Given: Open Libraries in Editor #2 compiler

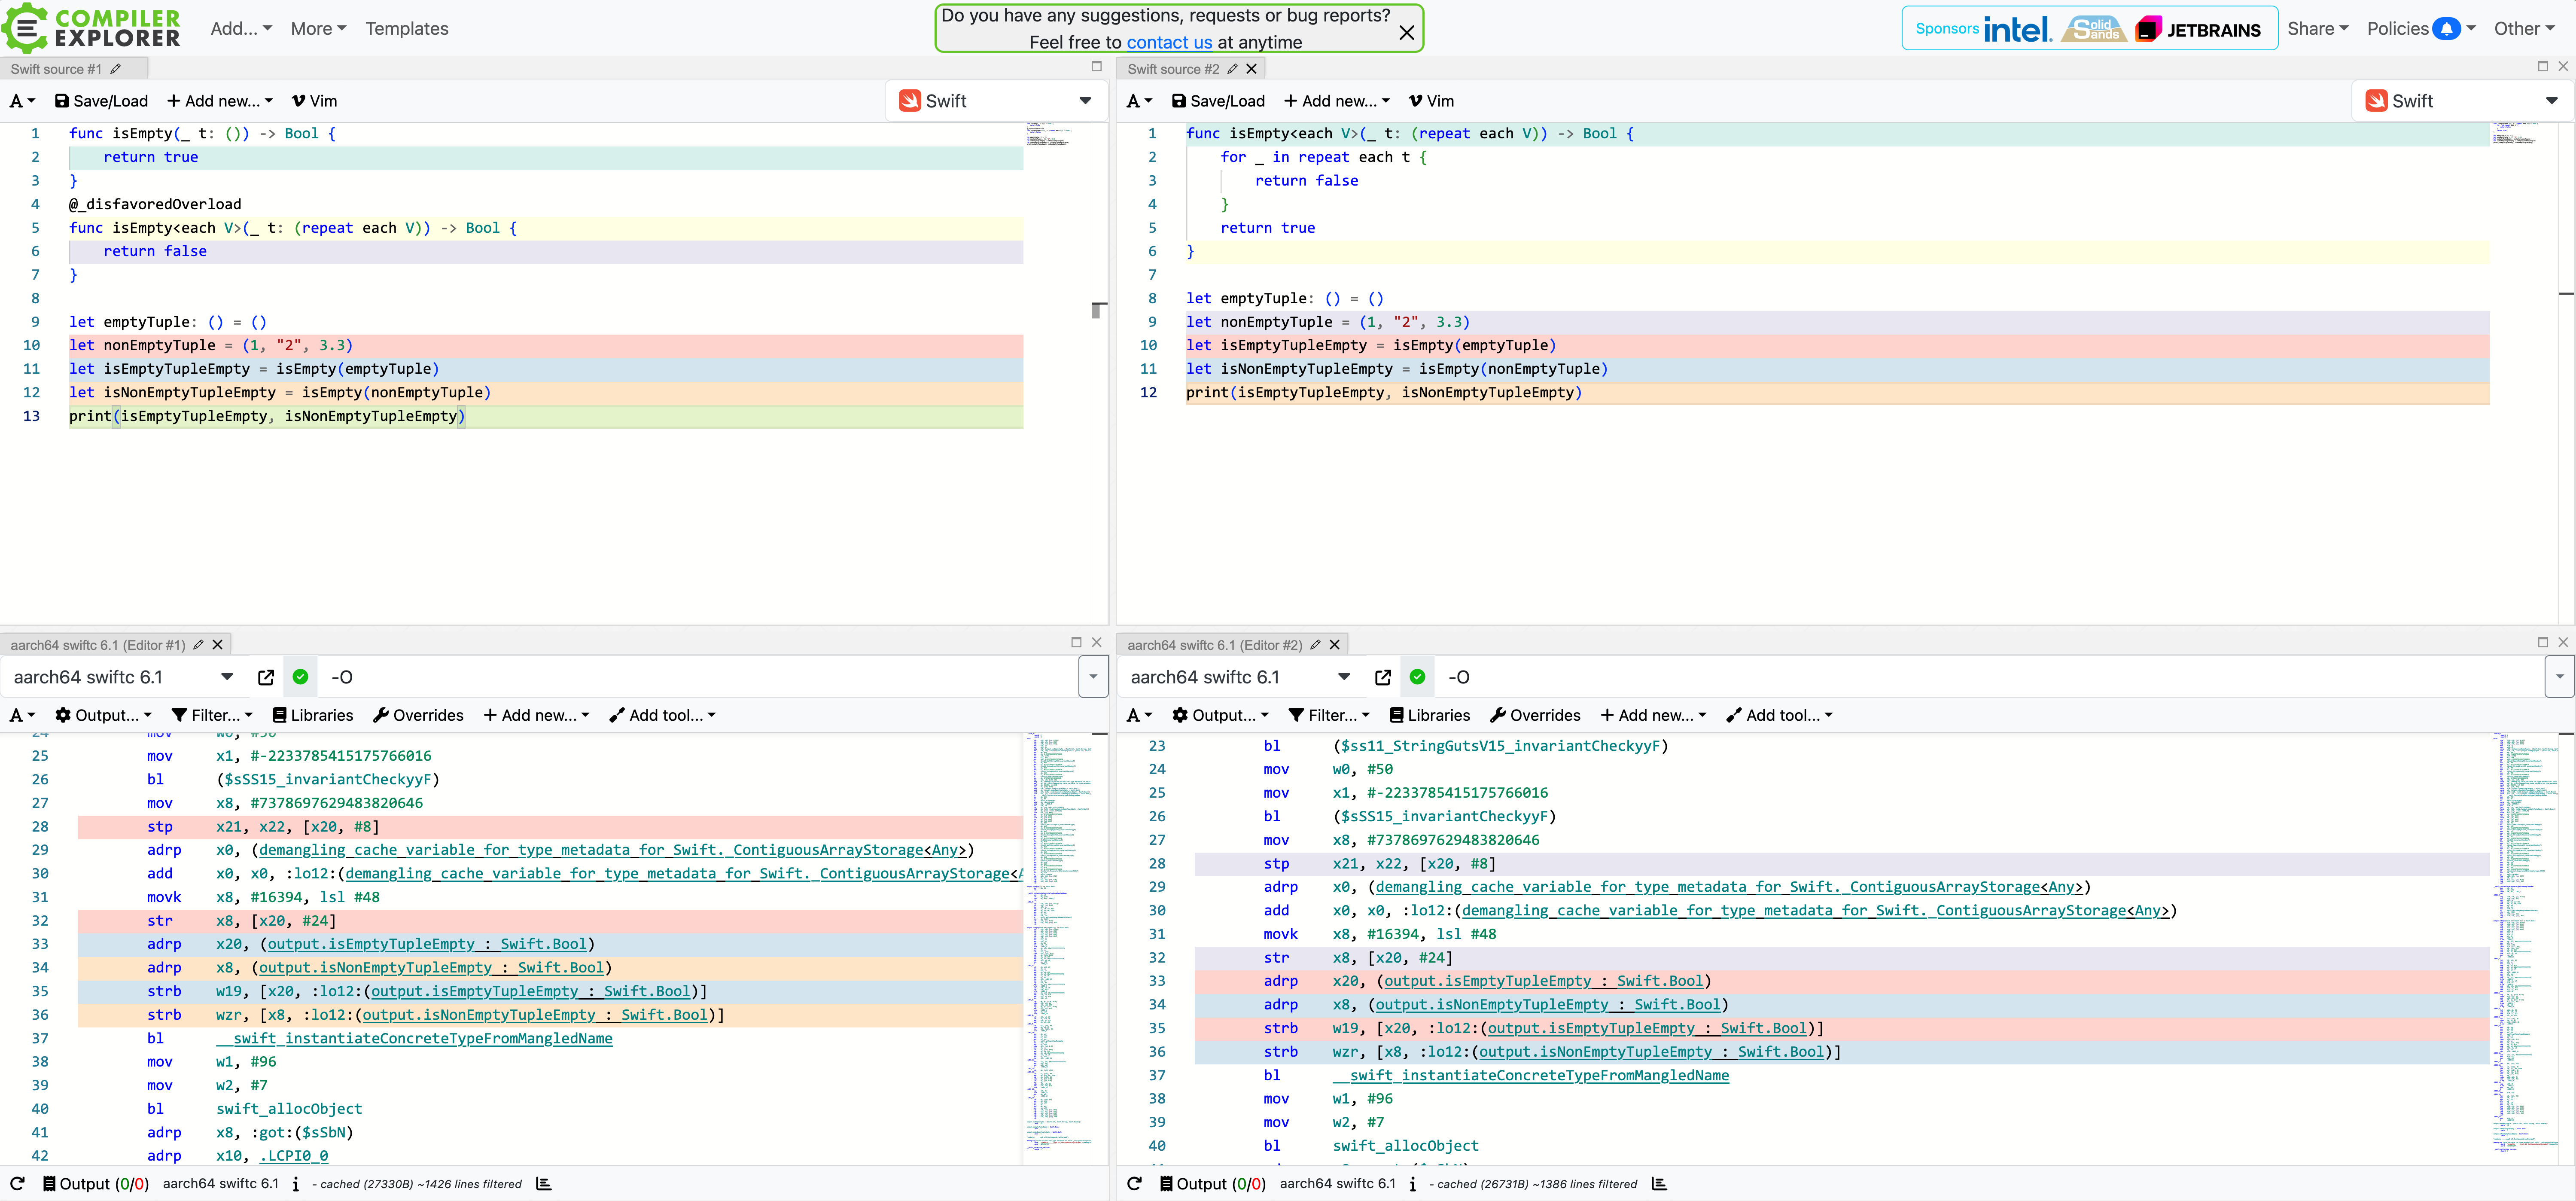Looking at the screenshot, I should tap(1430, 715).
